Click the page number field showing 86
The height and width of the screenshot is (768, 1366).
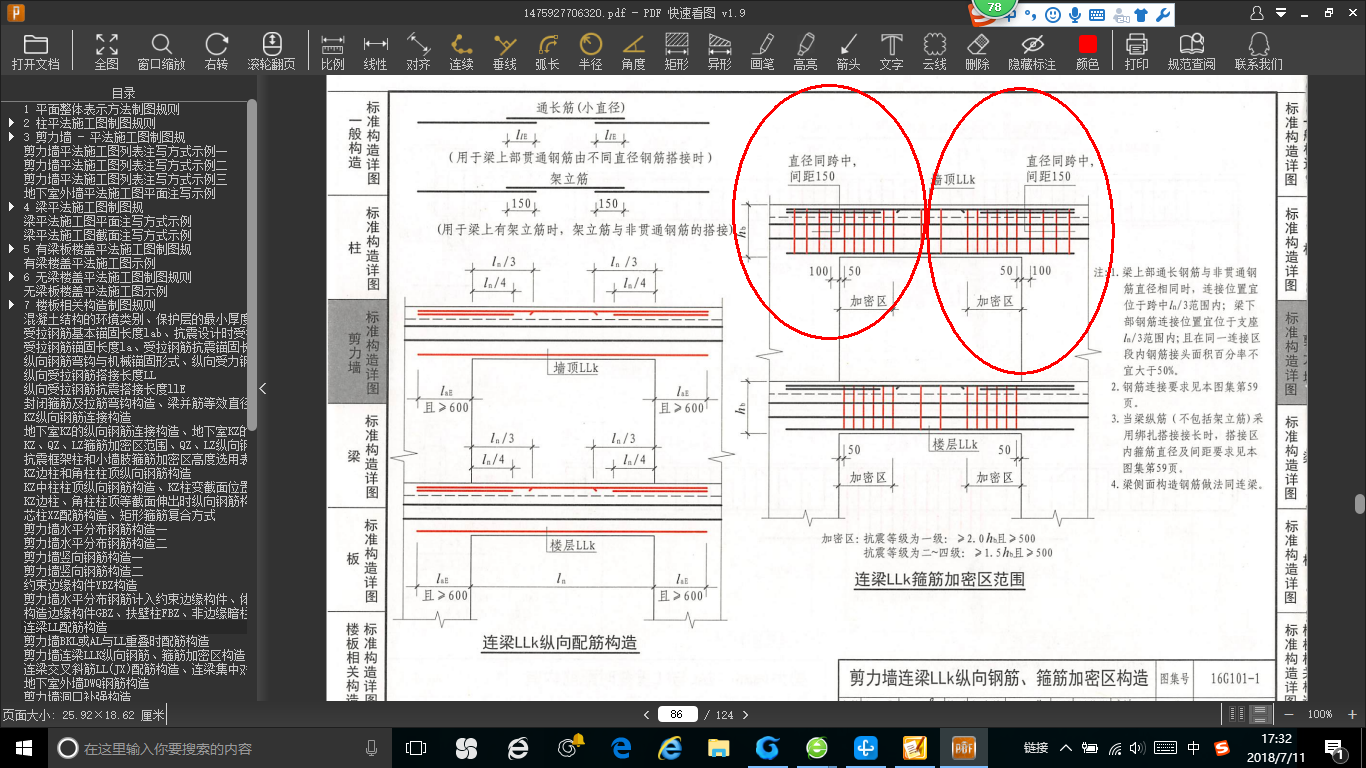point(677,714)
